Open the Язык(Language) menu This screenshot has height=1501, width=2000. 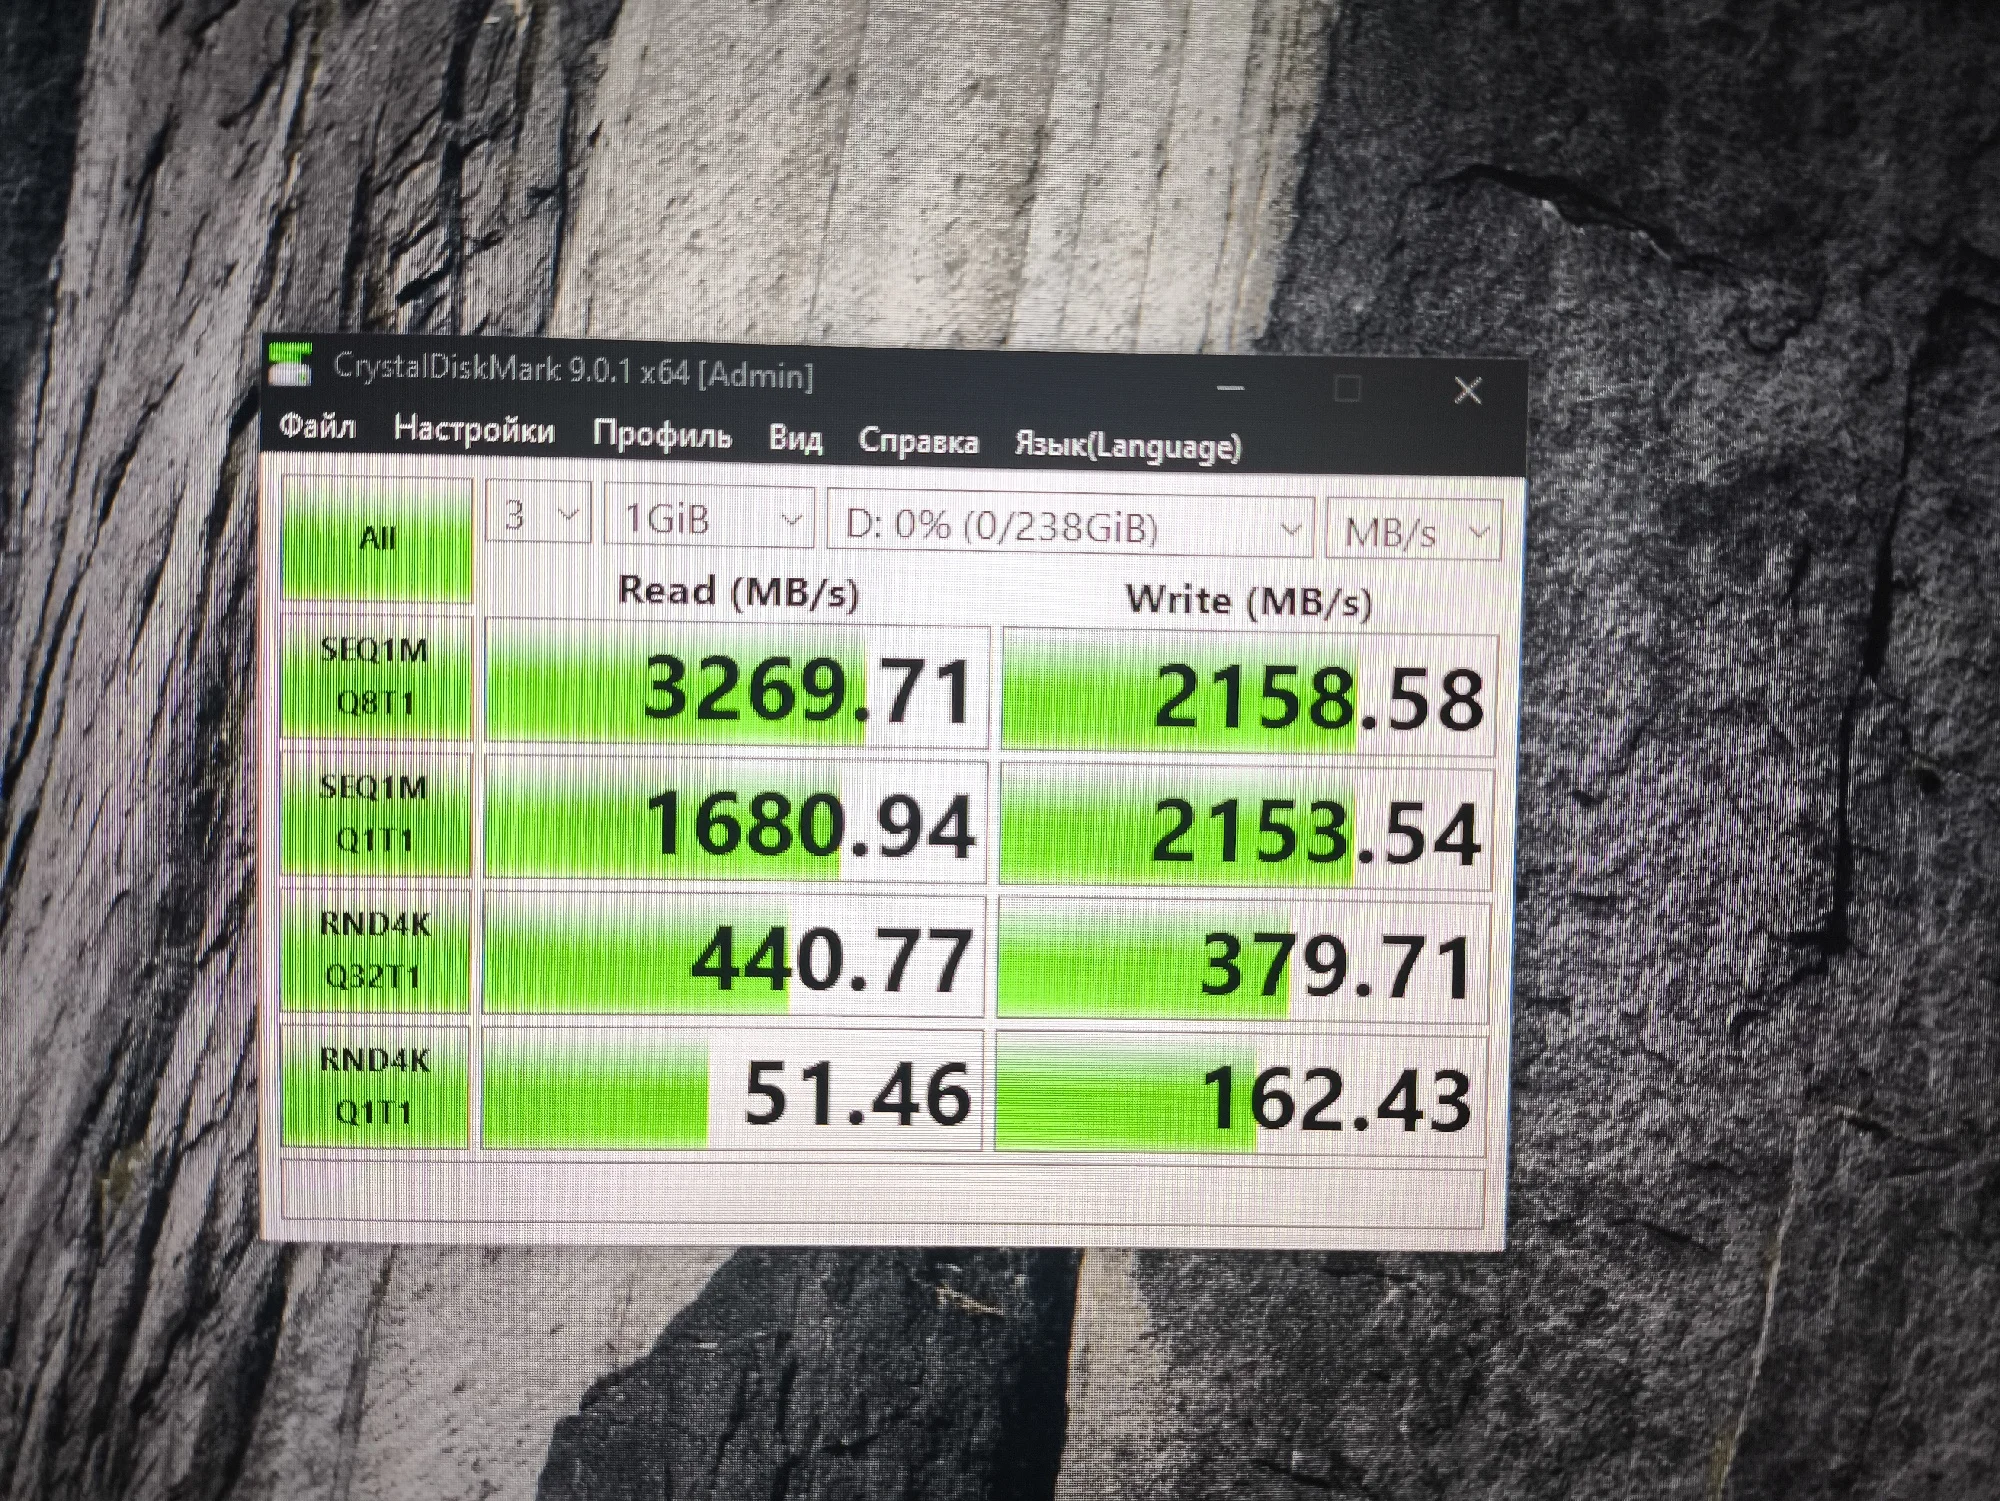coord(1128,446)
